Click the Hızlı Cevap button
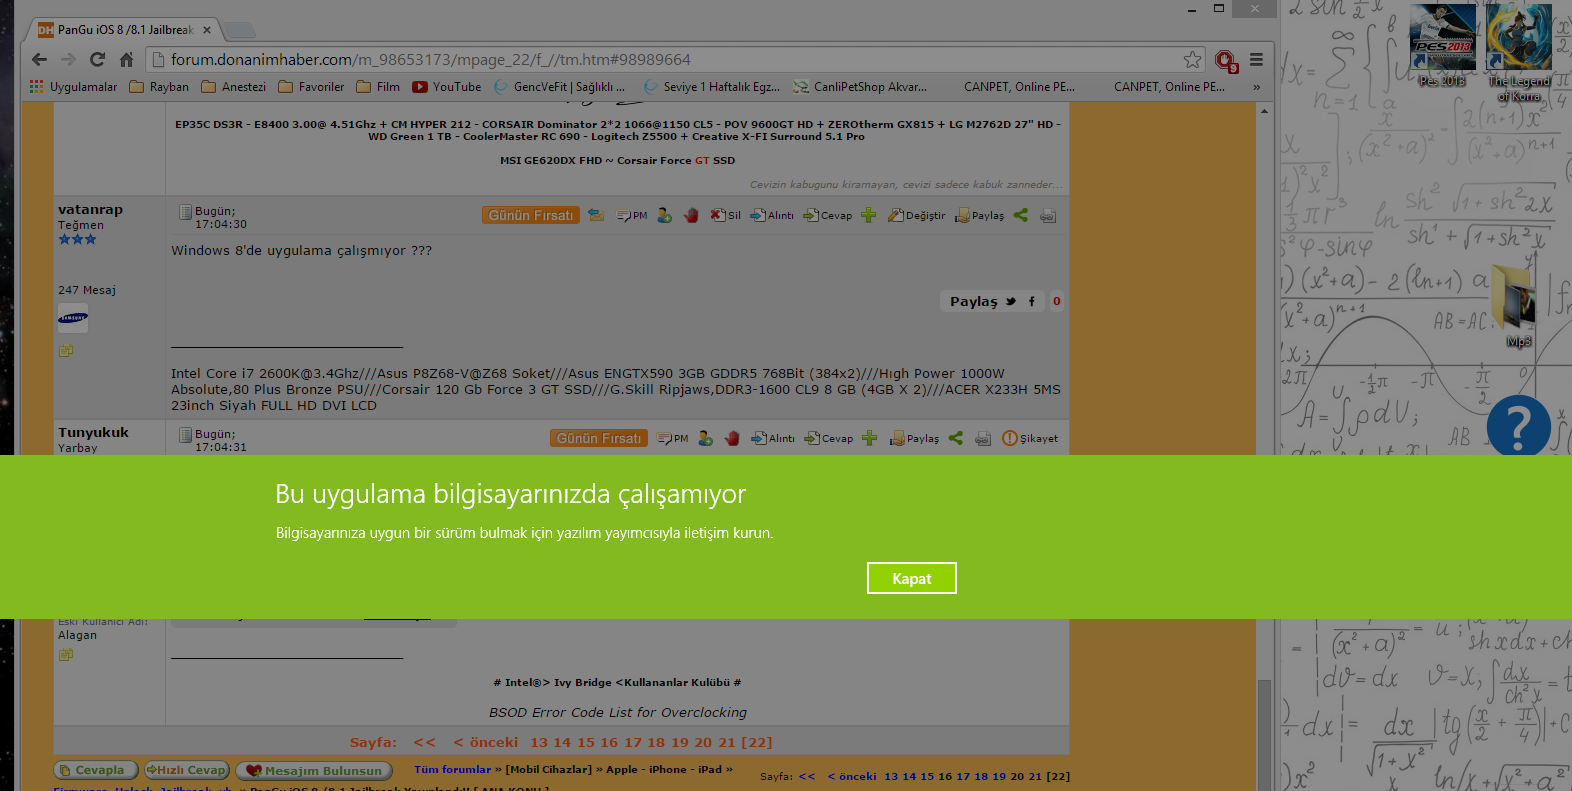Image resolution: width=1572 pixels, height=791 pixels. pyautogui.click(x=187, y=770)
